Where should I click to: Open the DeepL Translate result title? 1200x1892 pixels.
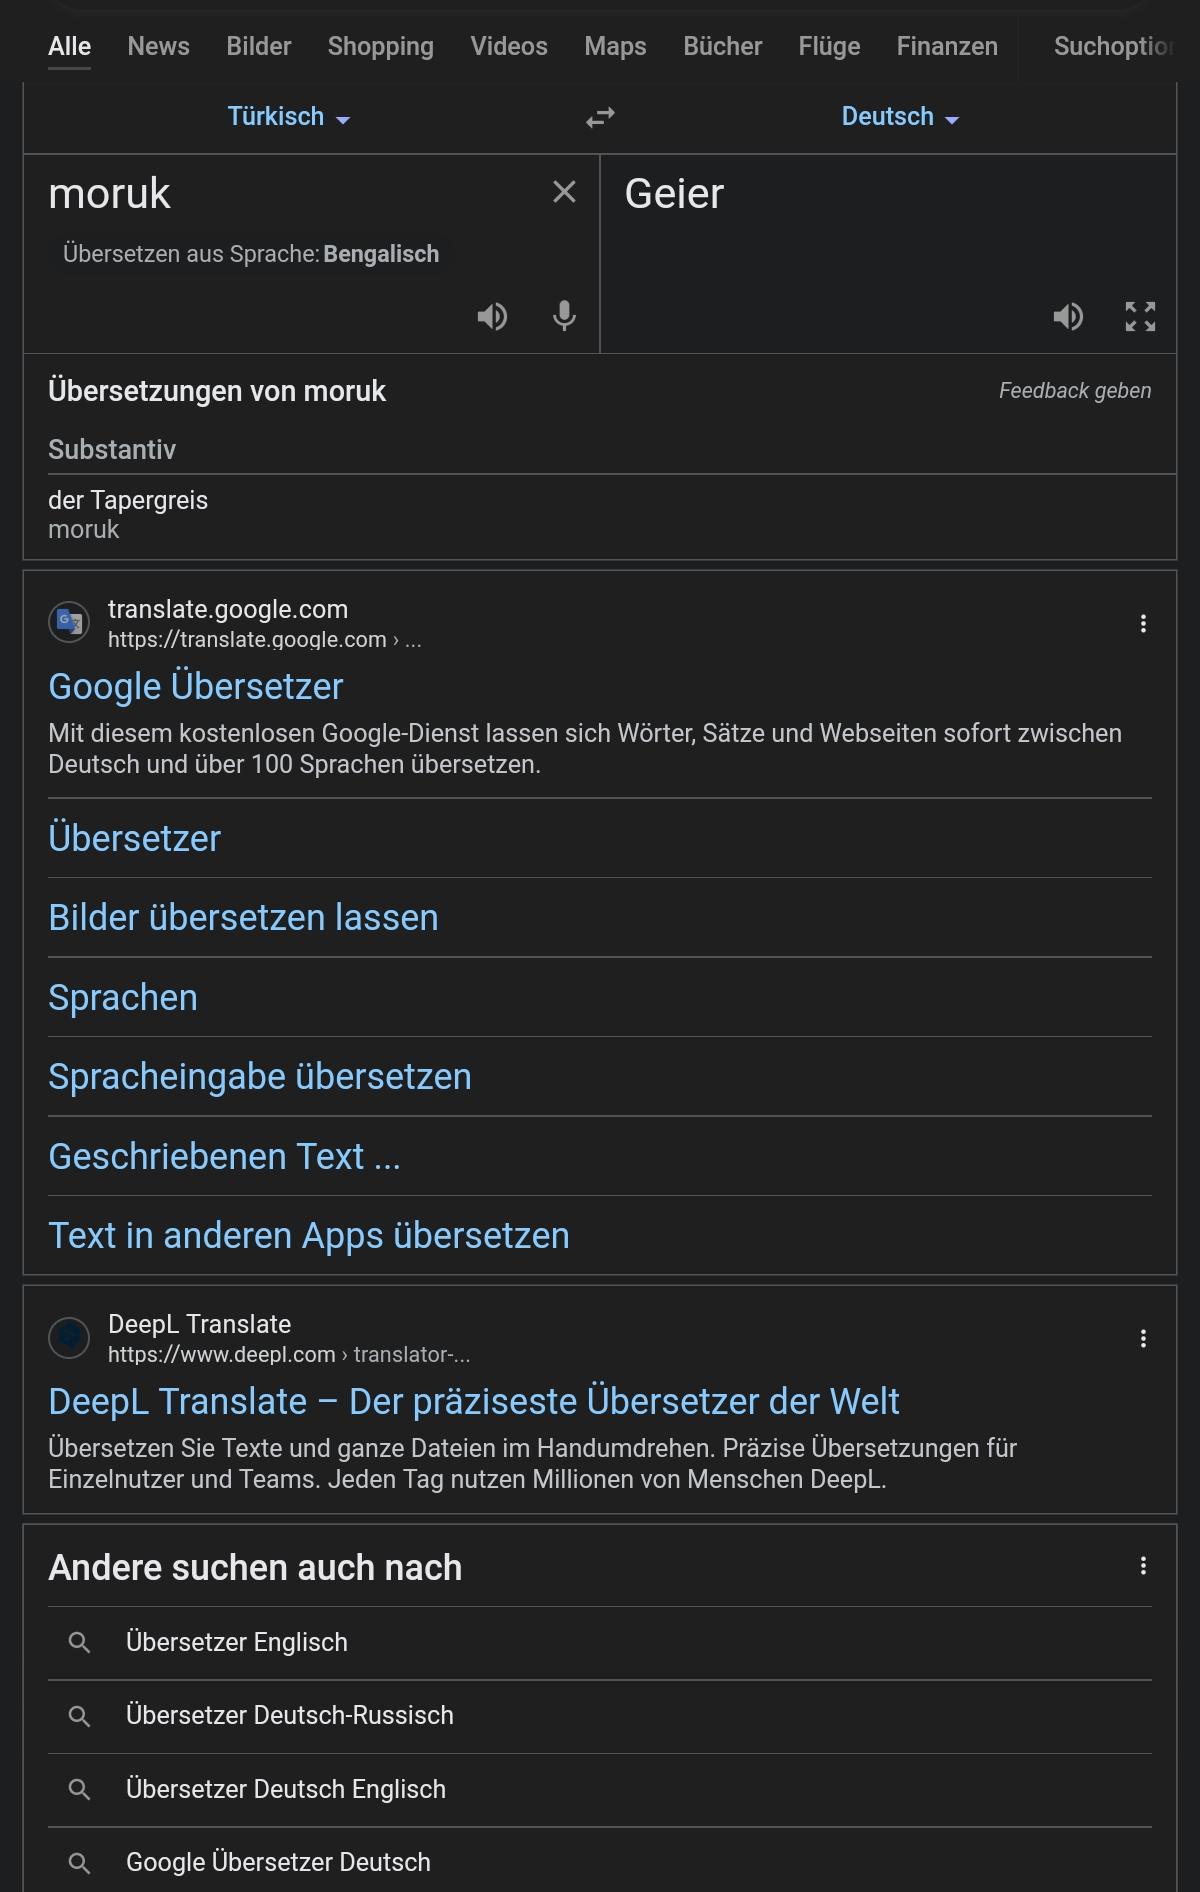coord(474,1402)
